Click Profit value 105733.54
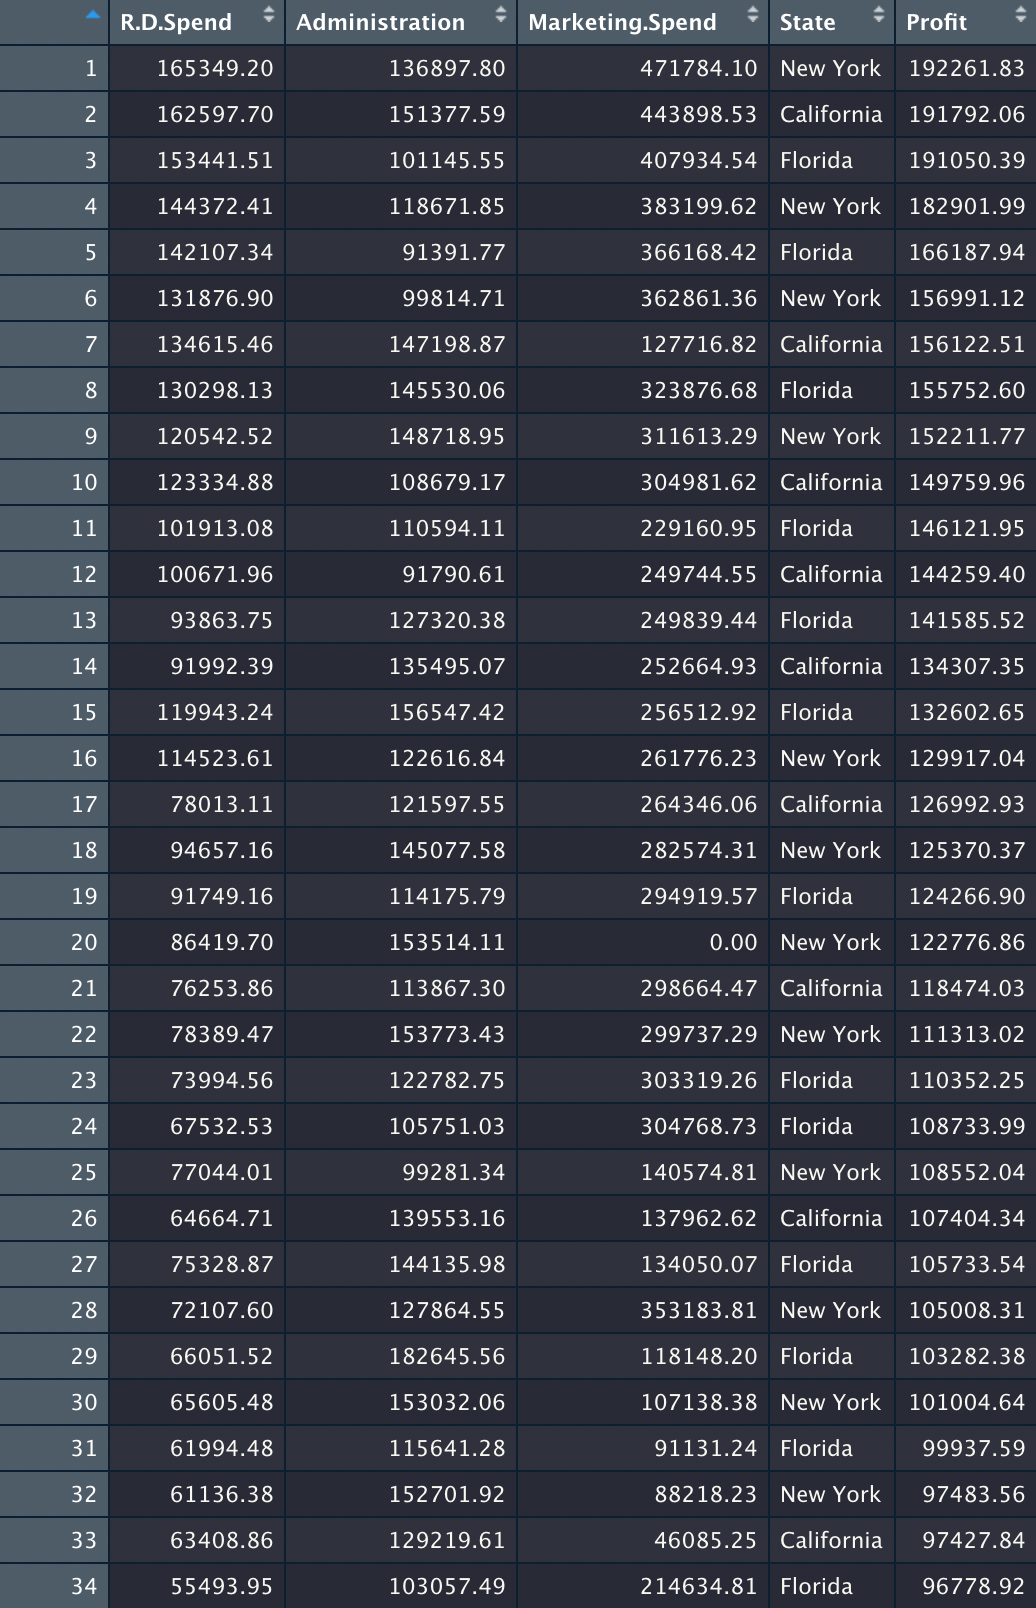1036x1608 pixels. (967, 1264)
